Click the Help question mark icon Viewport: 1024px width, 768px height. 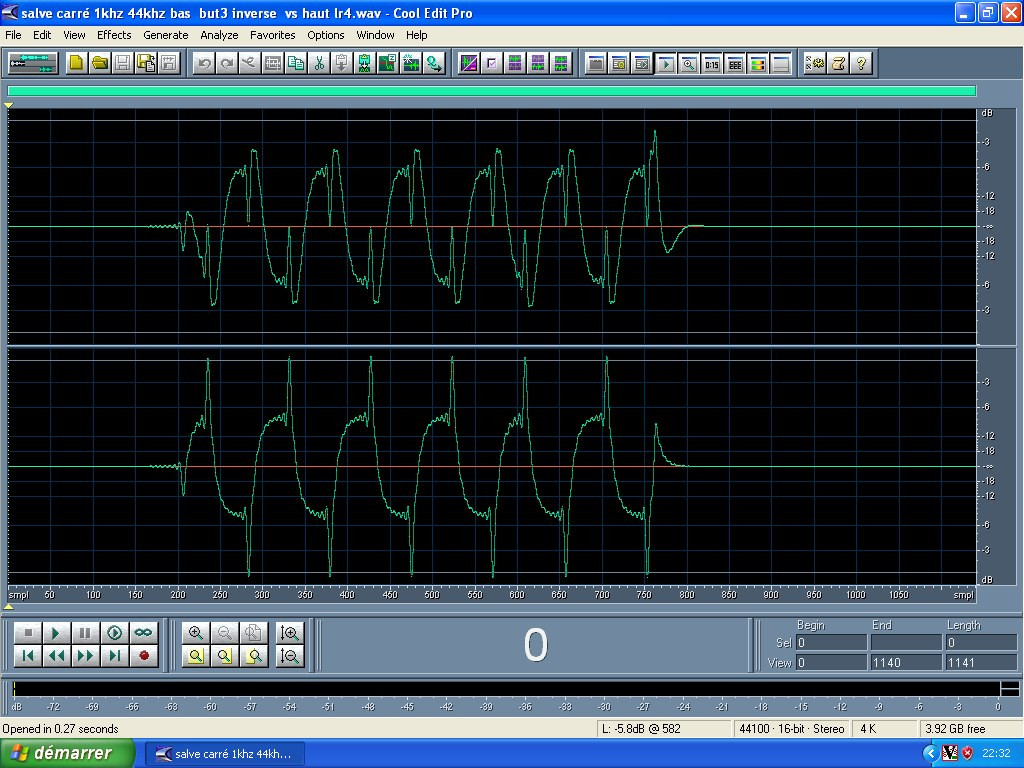coord(861,63)
